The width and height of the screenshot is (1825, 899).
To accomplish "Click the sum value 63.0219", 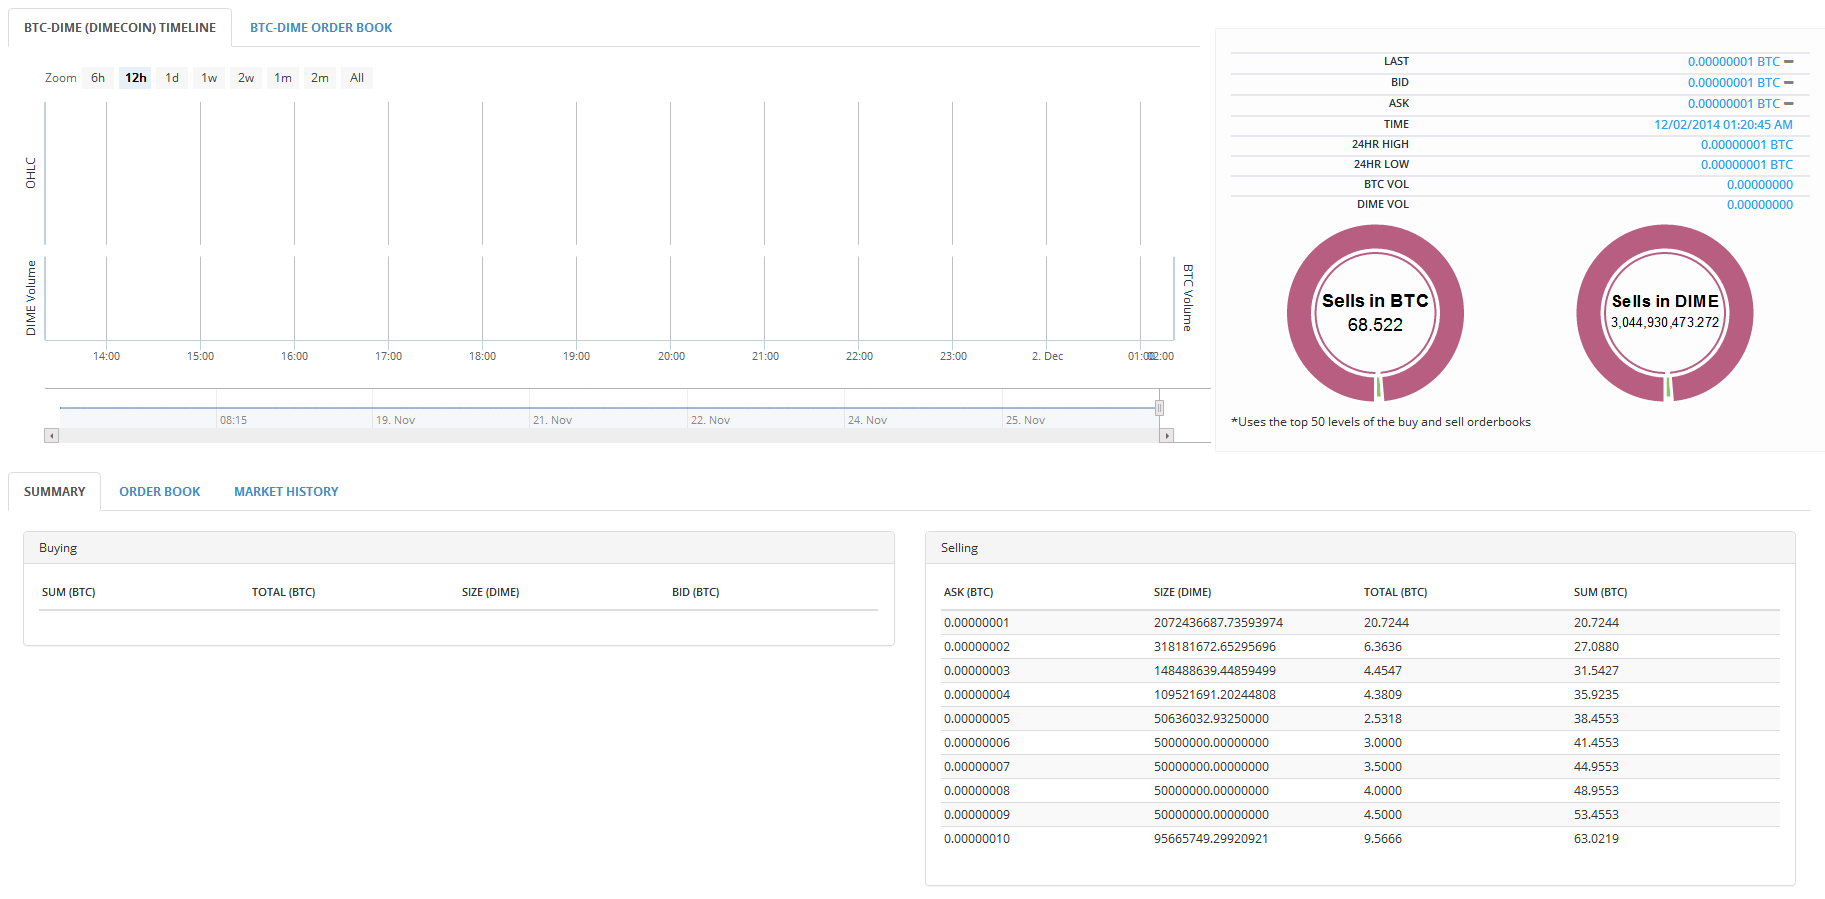I will pyautogui.click(x=1596, y=839).
